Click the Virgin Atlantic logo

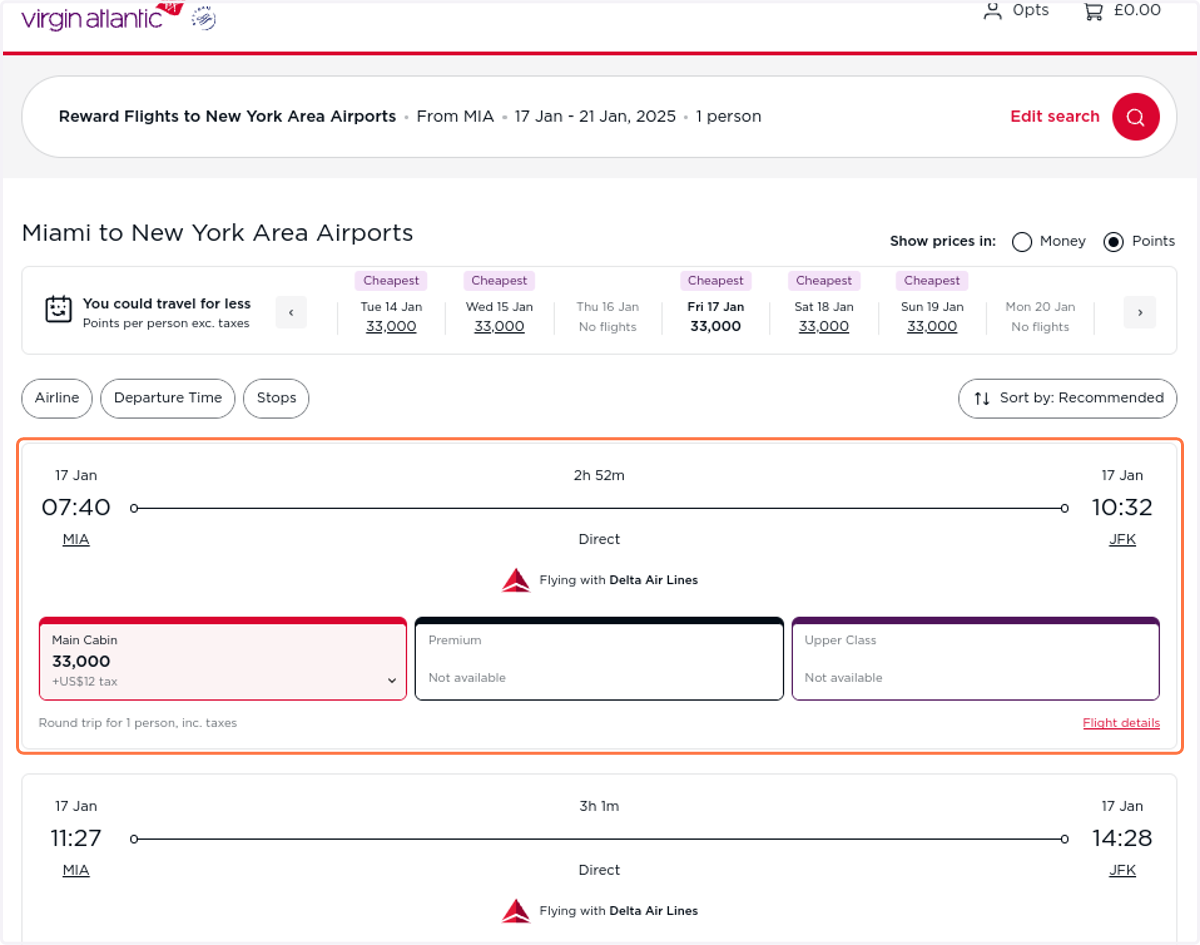point(103,16)
